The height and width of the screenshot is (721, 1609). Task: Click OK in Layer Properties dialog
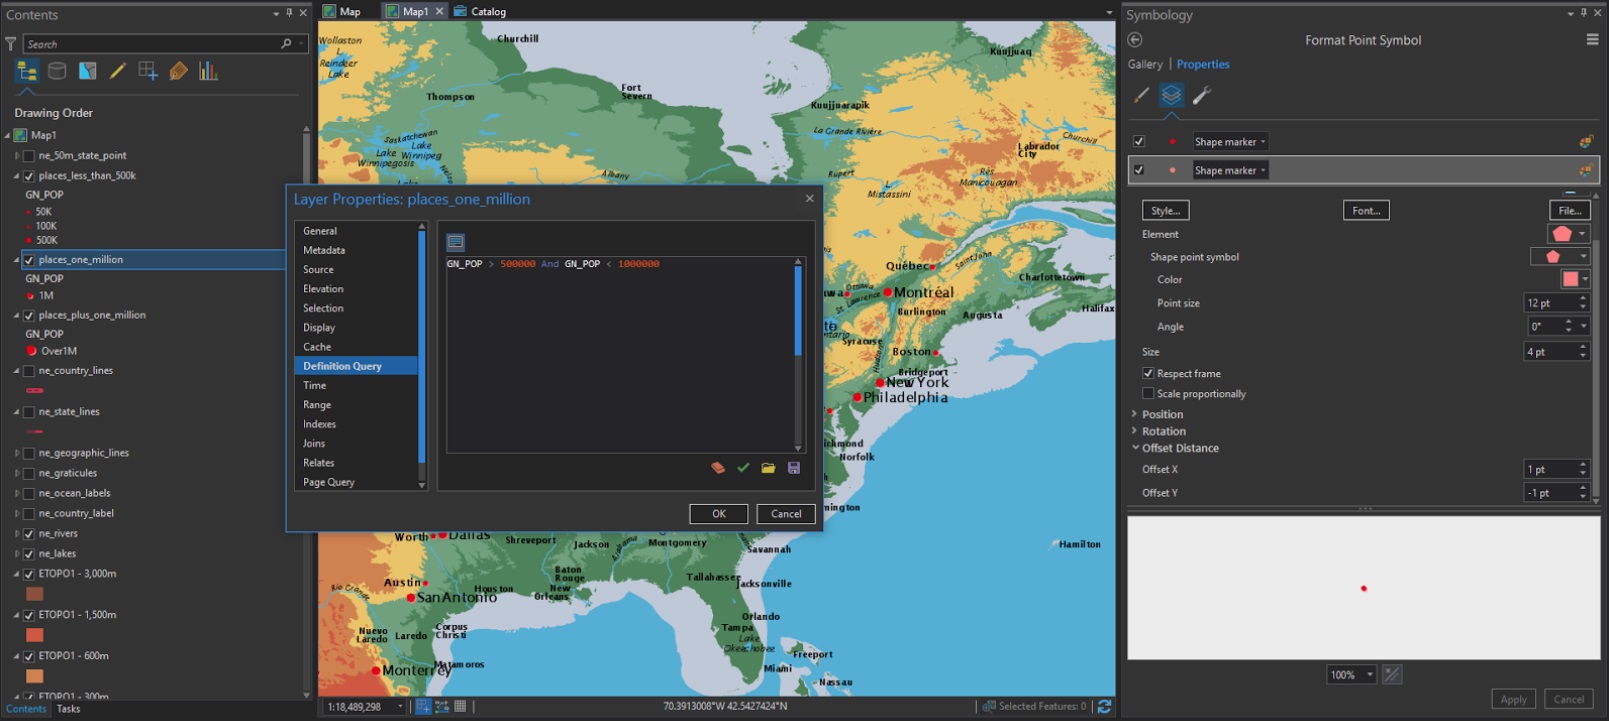click(718, 514)
